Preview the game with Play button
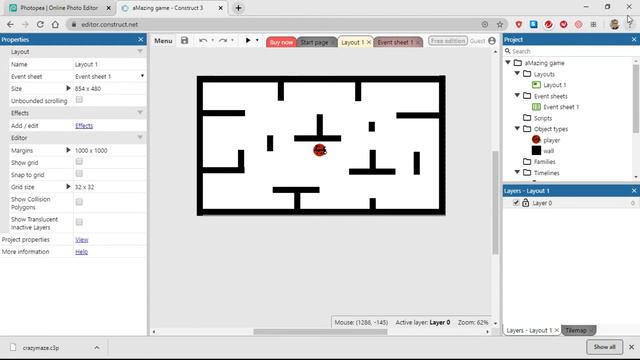640x360 pixels. (248, 40)
